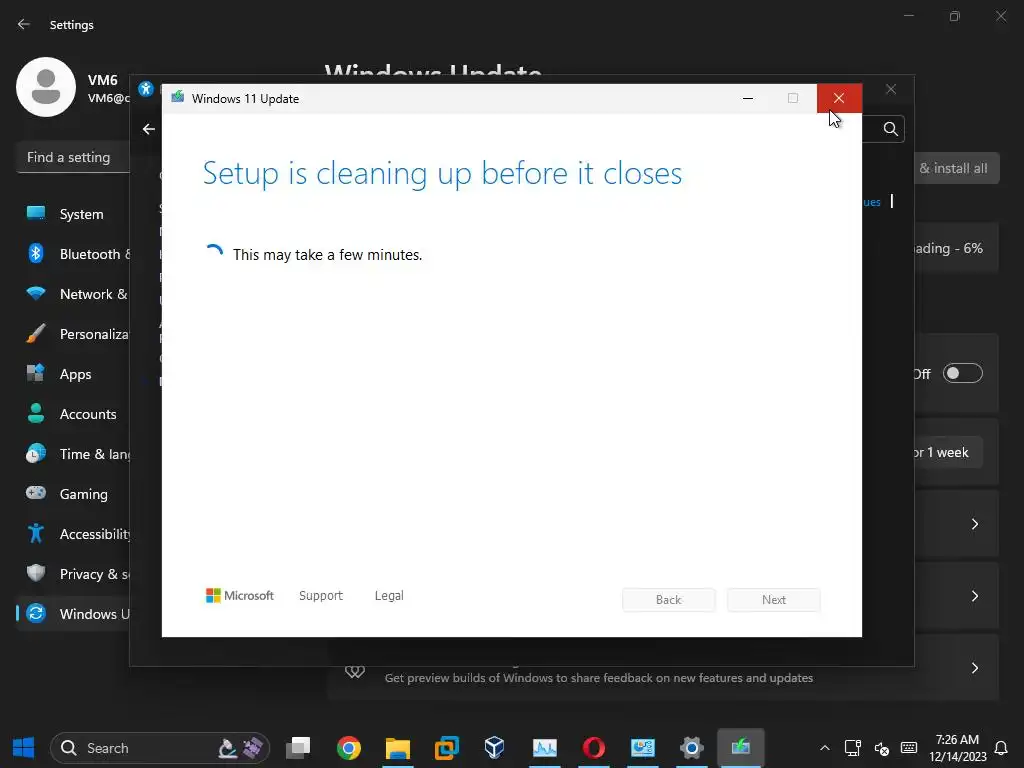Viewport: 1024px width, 768px height.
Task: Click the Back button in setup dialog
Action: tap(669, 600)
